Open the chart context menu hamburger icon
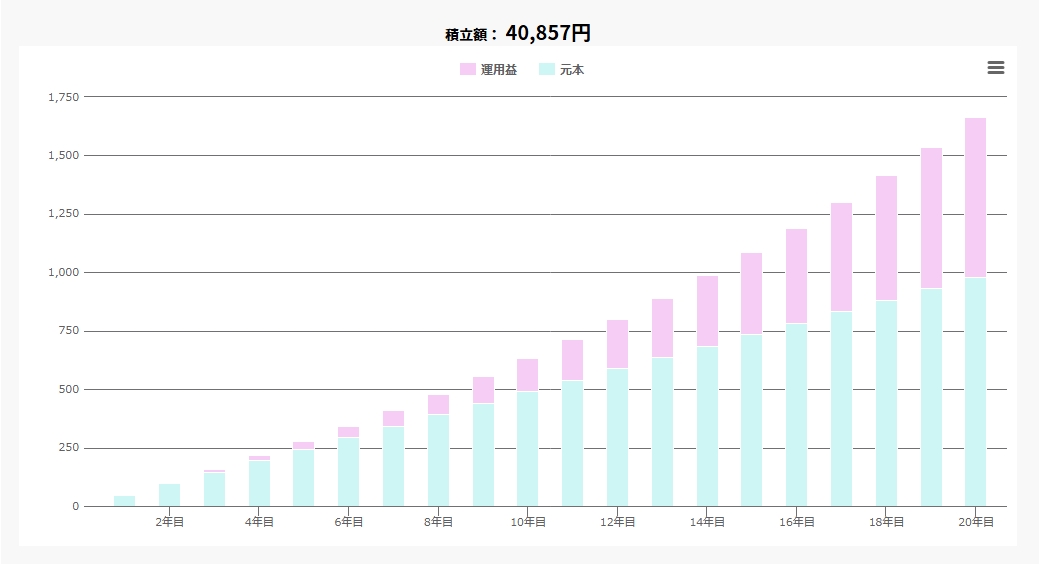Image resolution: width=1042 pixels, height=564 pixels. 995,68
